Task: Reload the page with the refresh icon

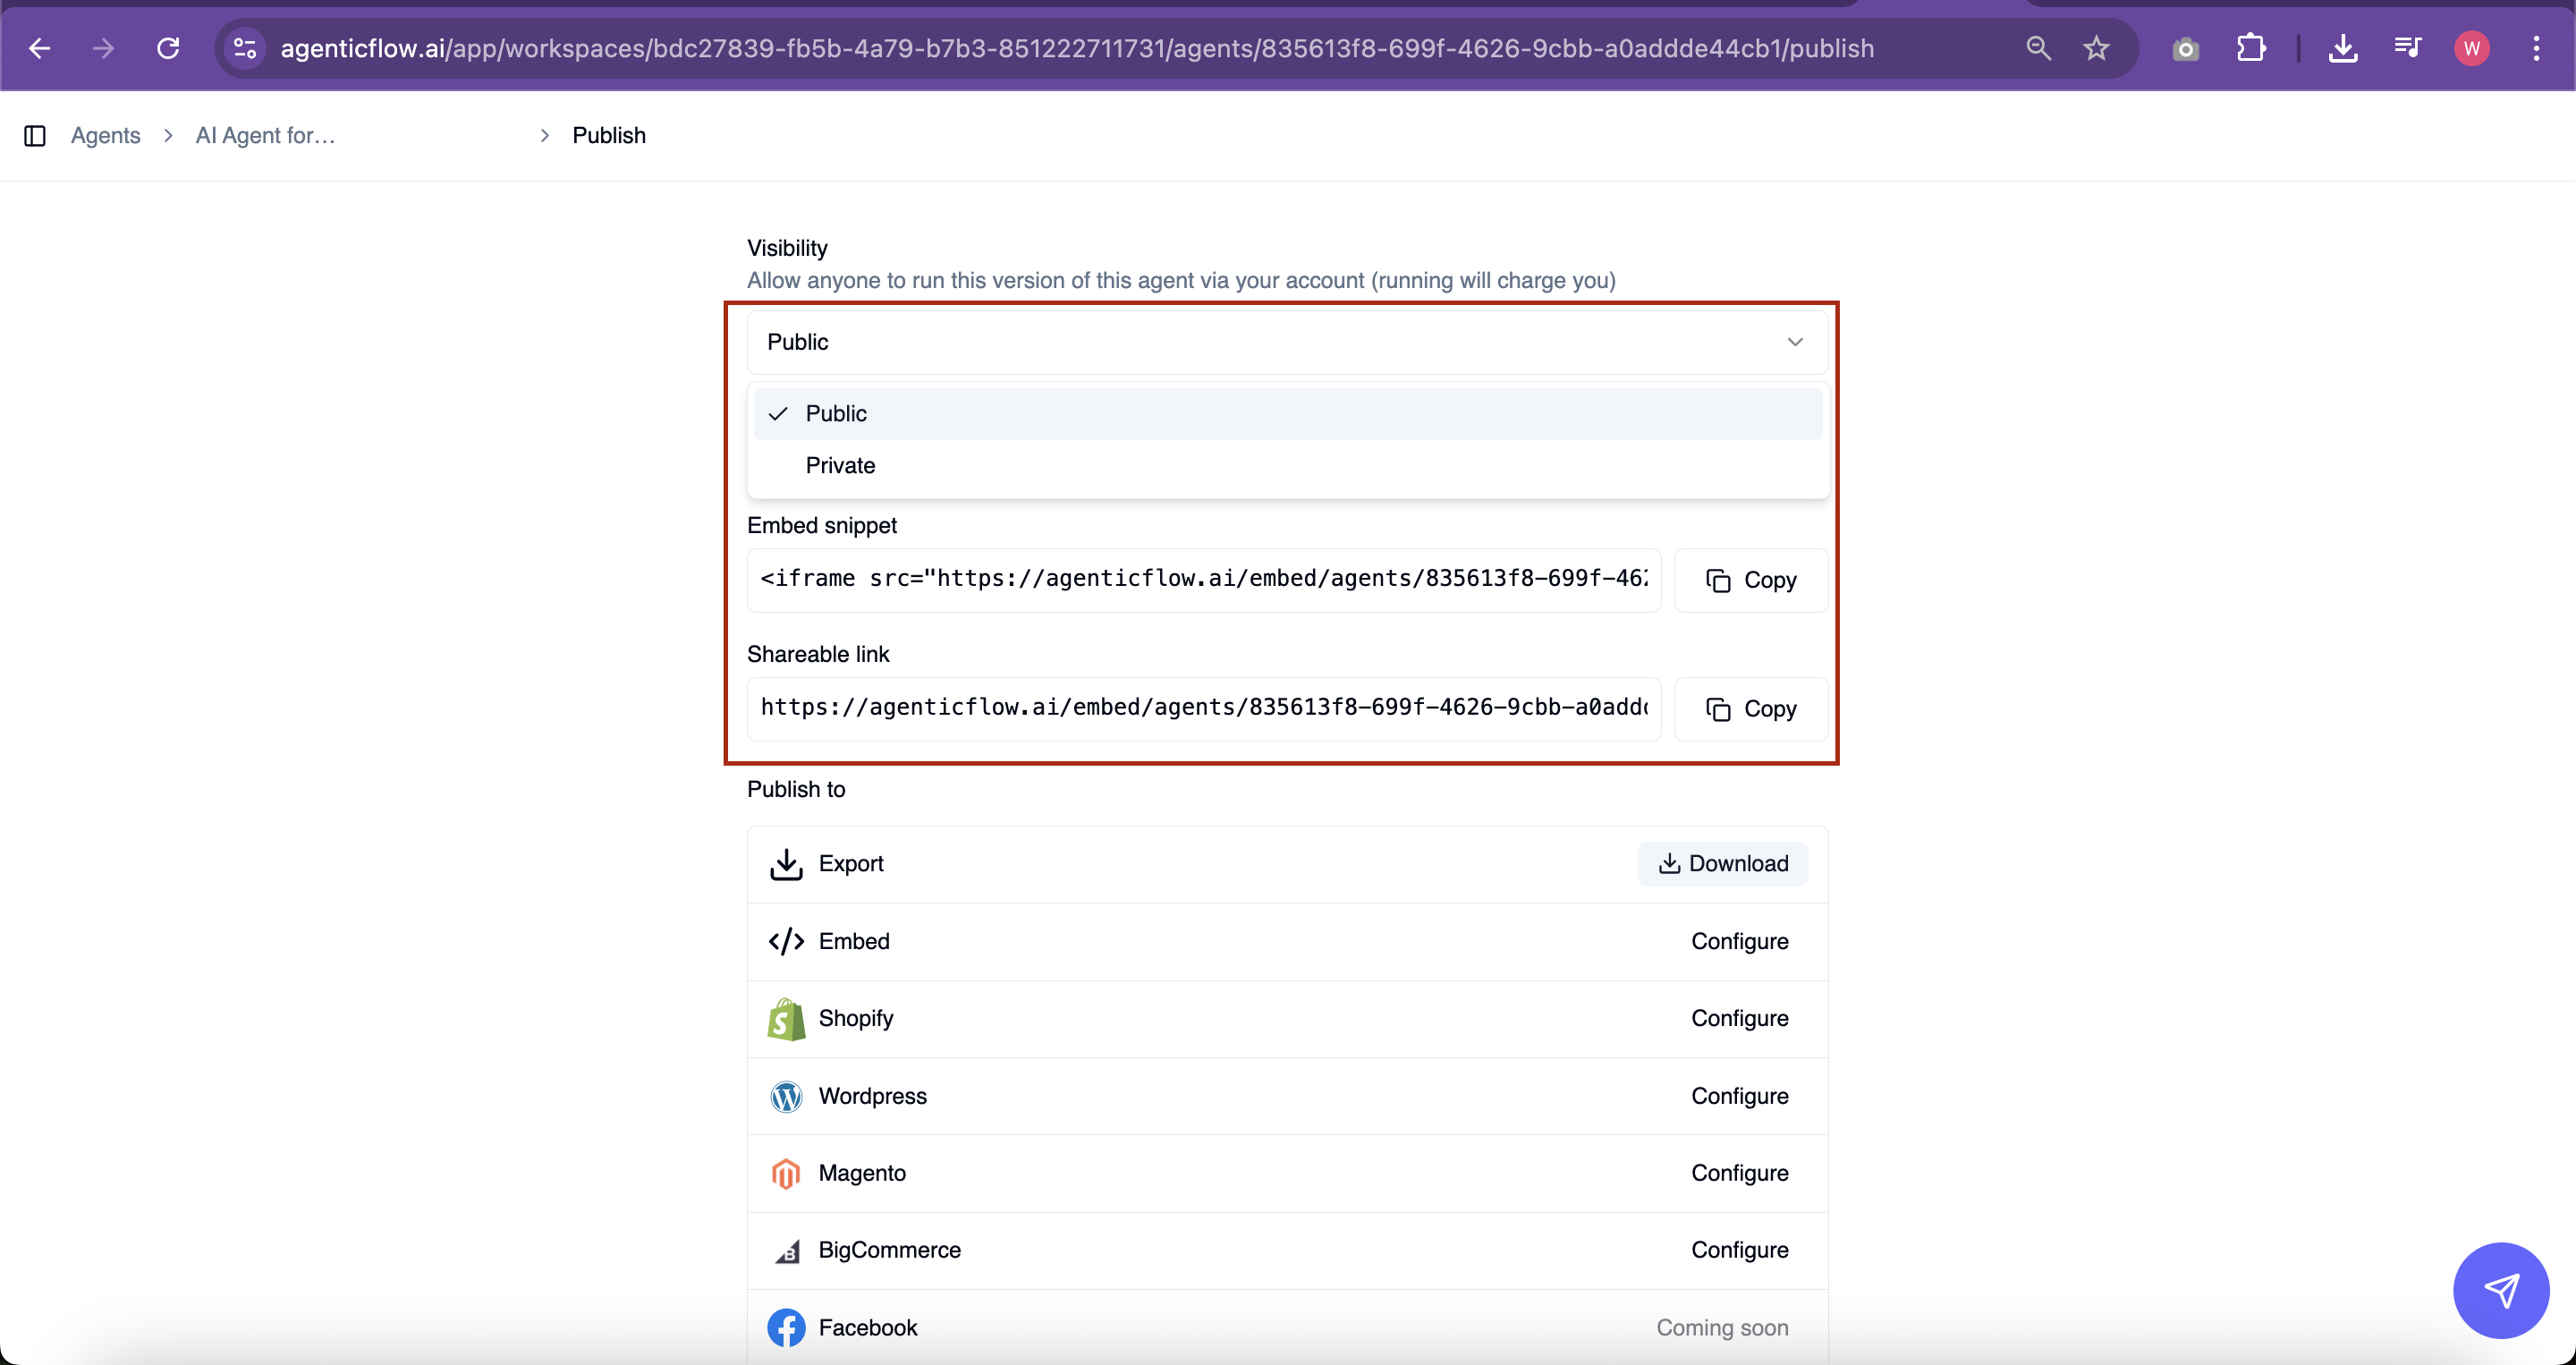Action: [168, 48]
